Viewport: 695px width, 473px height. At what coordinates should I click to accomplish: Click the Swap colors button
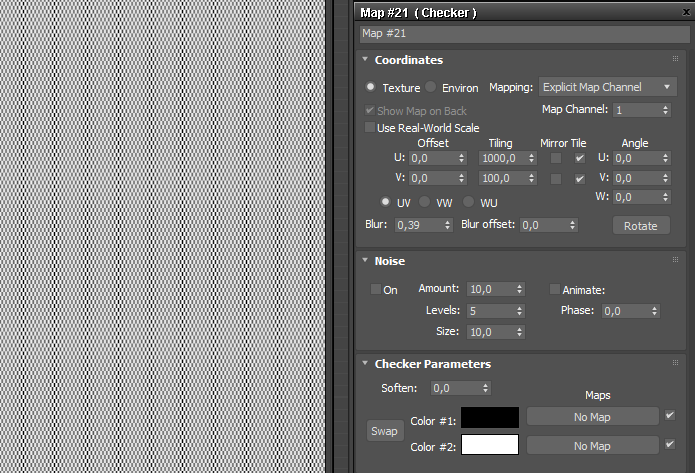[x=384, y=431]
